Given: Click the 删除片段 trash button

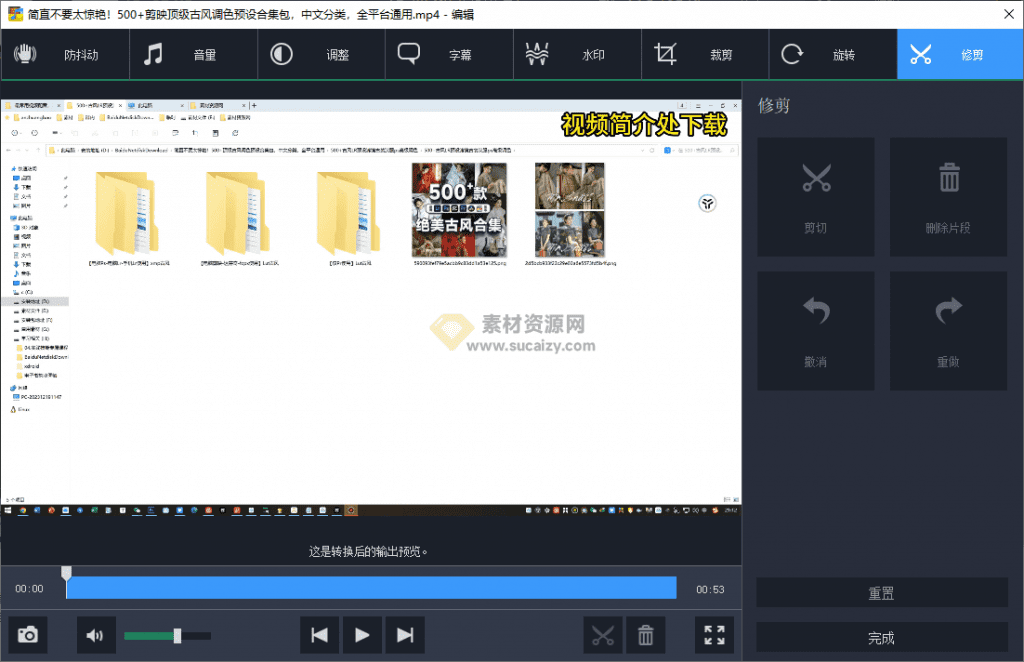Looking at the screenshot, I should click(x=948, y=196).
